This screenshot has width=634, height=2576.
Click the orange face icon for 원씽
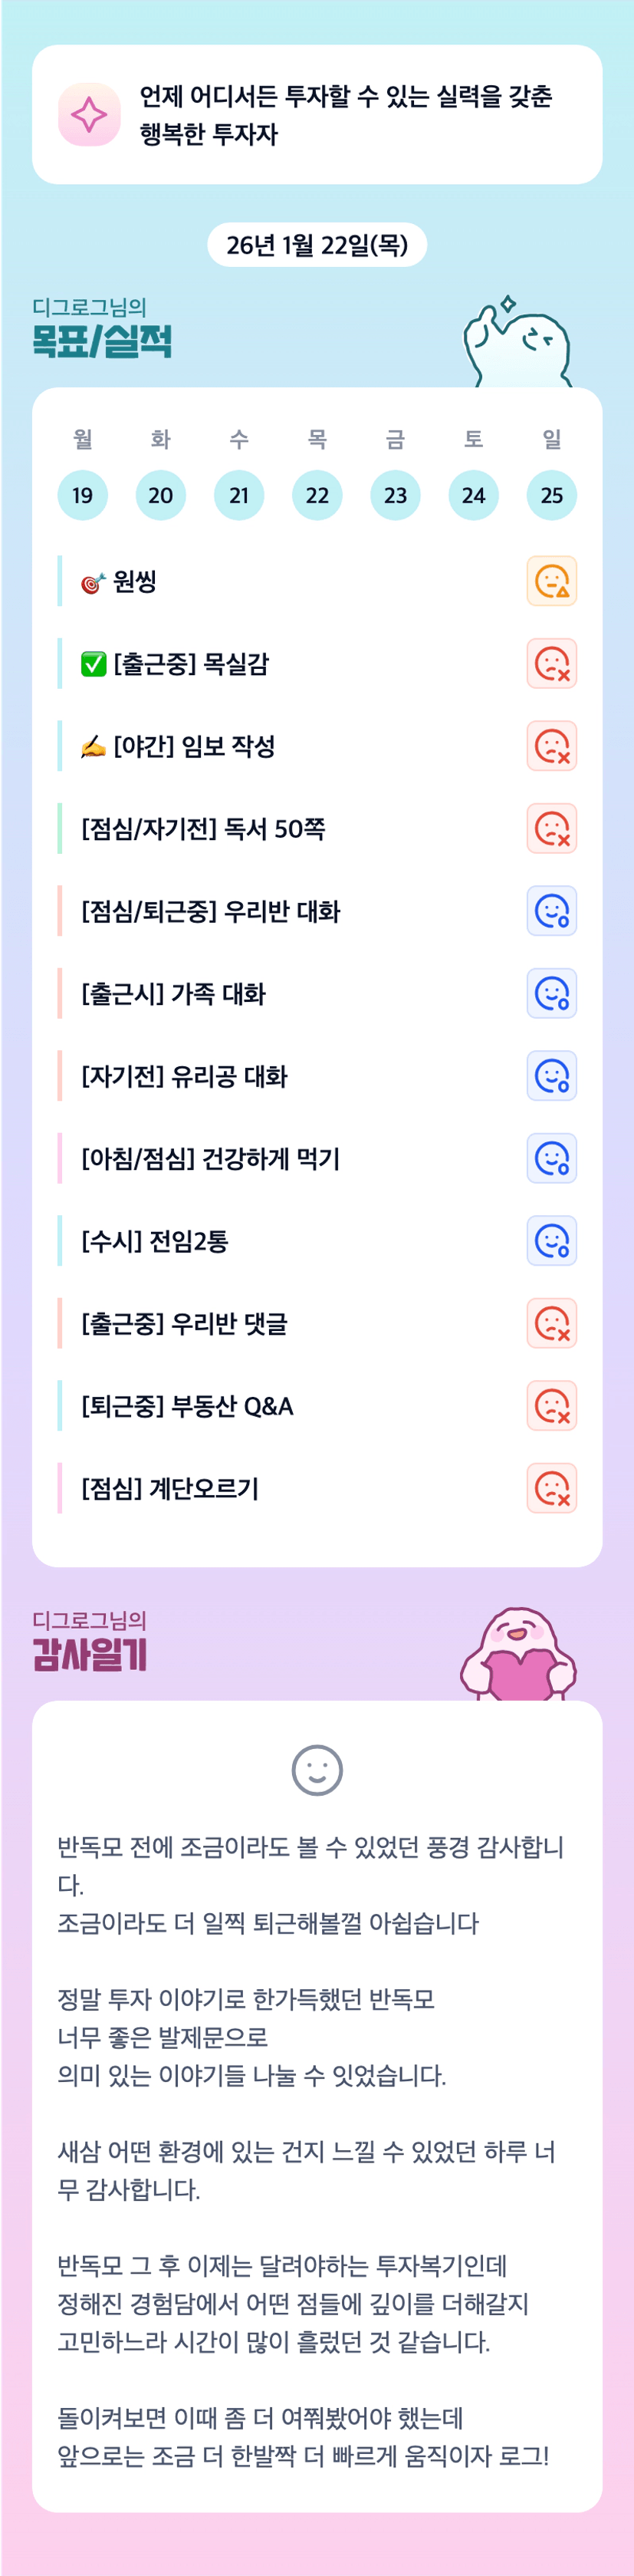click(x=552, y=581)
